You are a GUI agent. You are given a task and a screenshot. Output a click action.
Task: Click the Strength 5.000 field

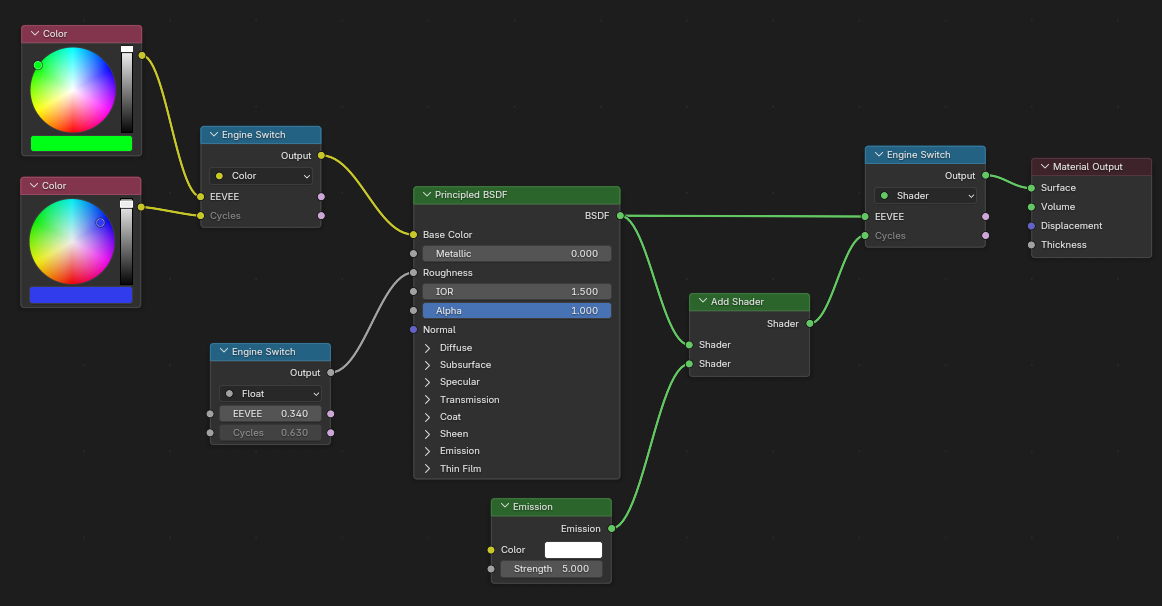551,569
